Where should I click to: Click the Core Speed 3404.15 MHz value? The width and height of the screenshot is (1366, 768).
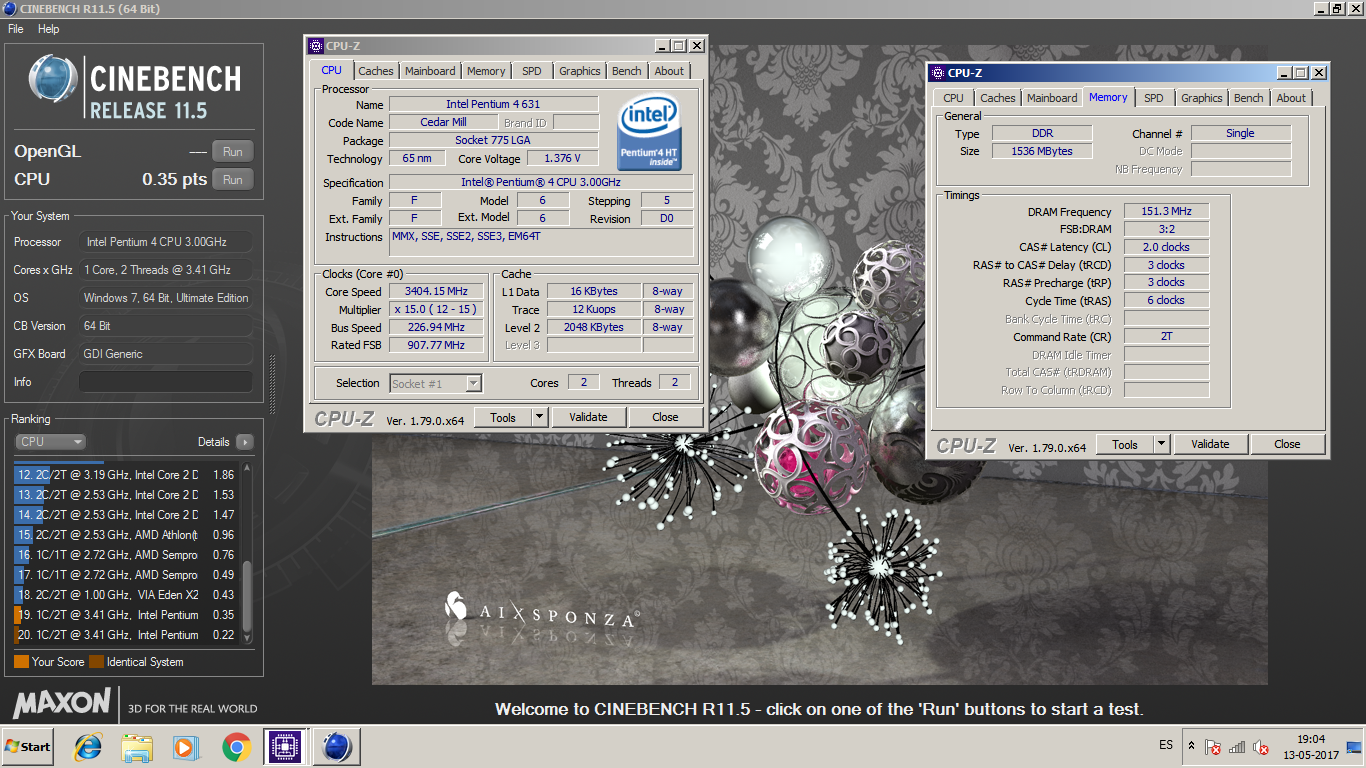(437, 291)
